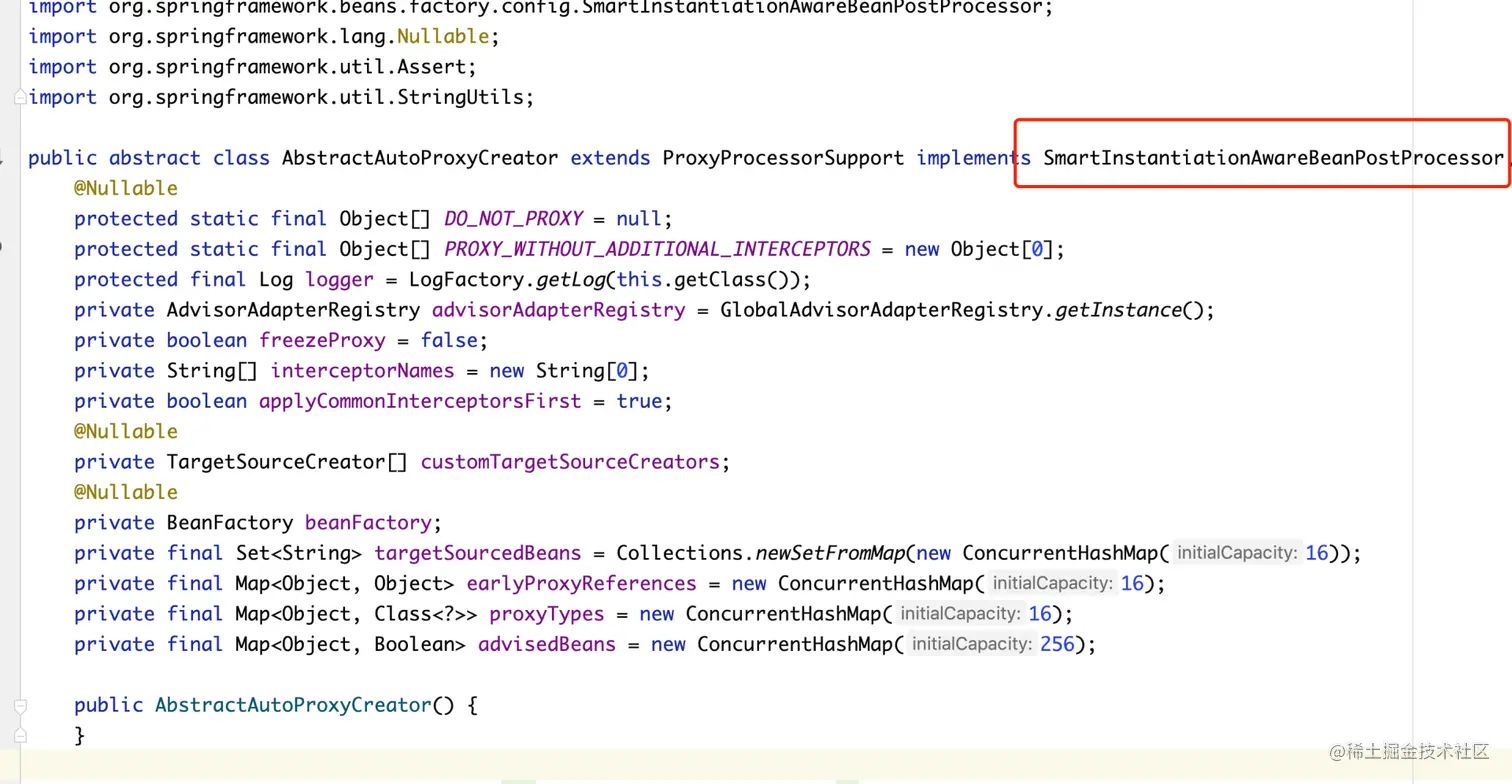Click the implements keyword in class declaration

[x=973, y=158]
